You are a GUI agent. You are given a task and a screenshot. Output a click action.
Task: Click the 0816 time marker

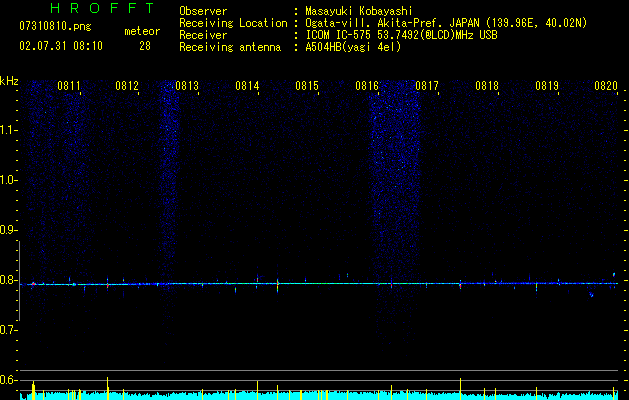[367, 86]
